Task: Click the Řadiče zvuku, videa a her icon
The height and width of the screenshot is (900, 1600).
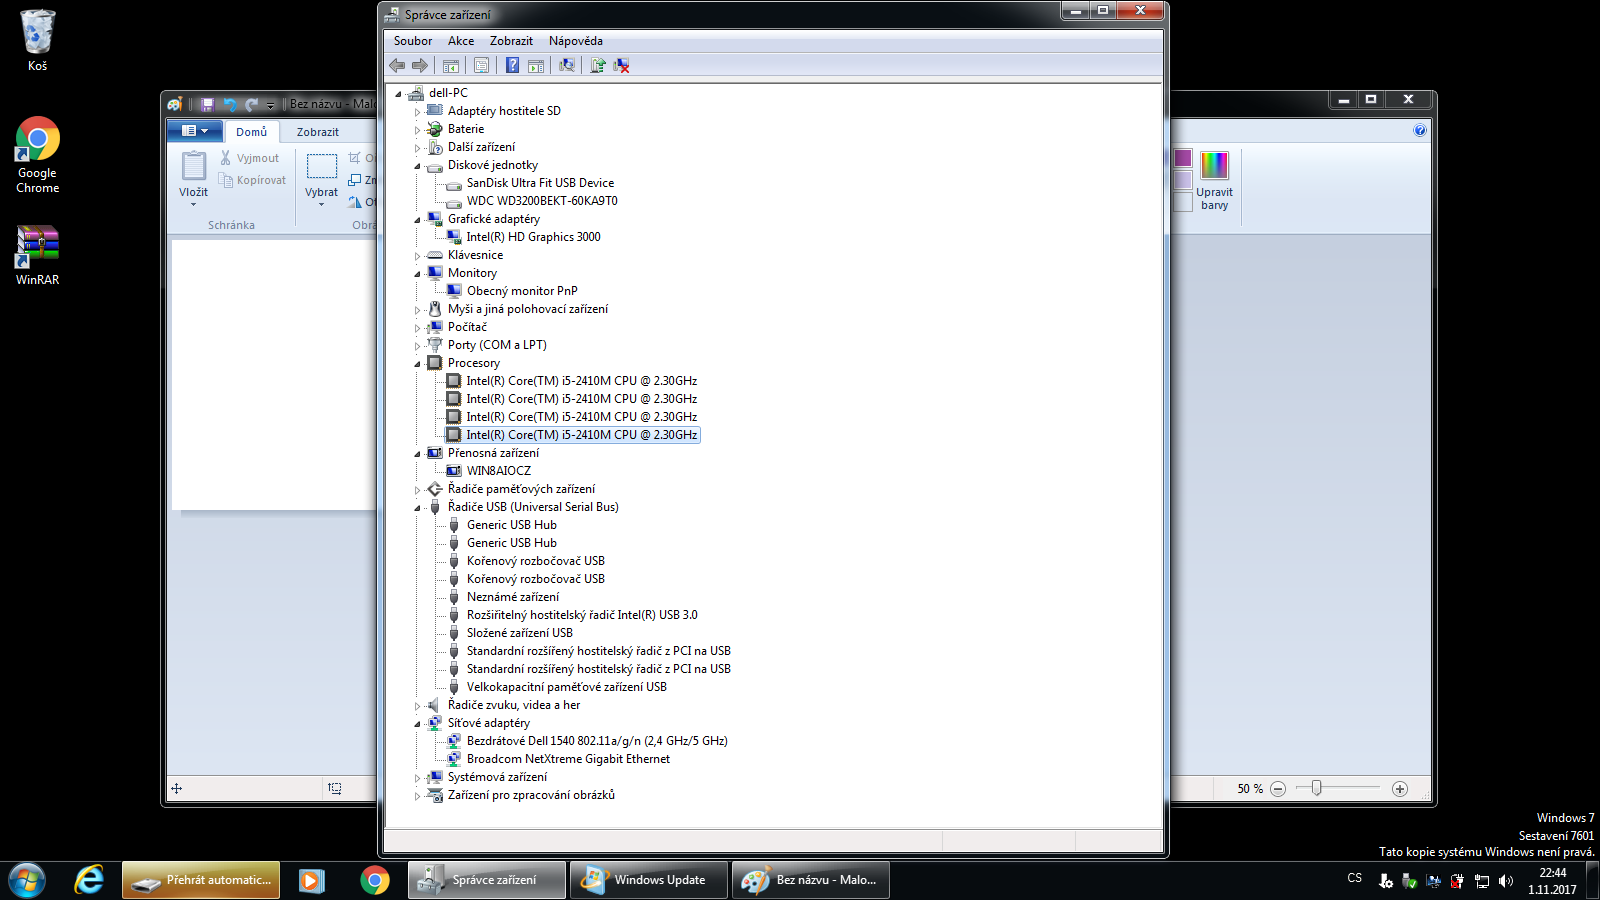Action: pos(435,705)
